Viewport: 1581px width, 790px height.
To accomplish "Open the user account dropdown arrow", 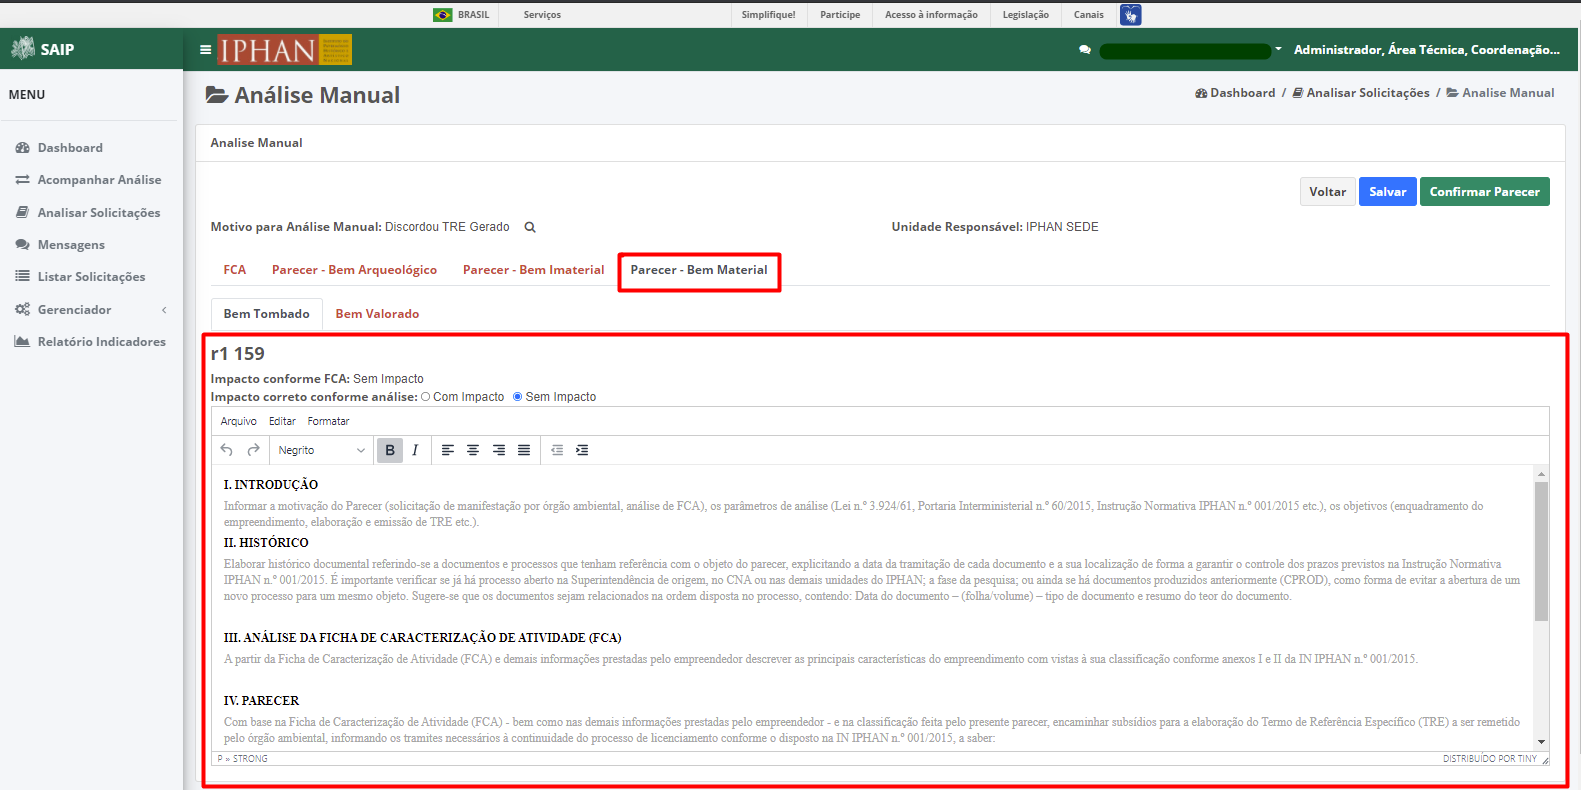I will 1278,49.
